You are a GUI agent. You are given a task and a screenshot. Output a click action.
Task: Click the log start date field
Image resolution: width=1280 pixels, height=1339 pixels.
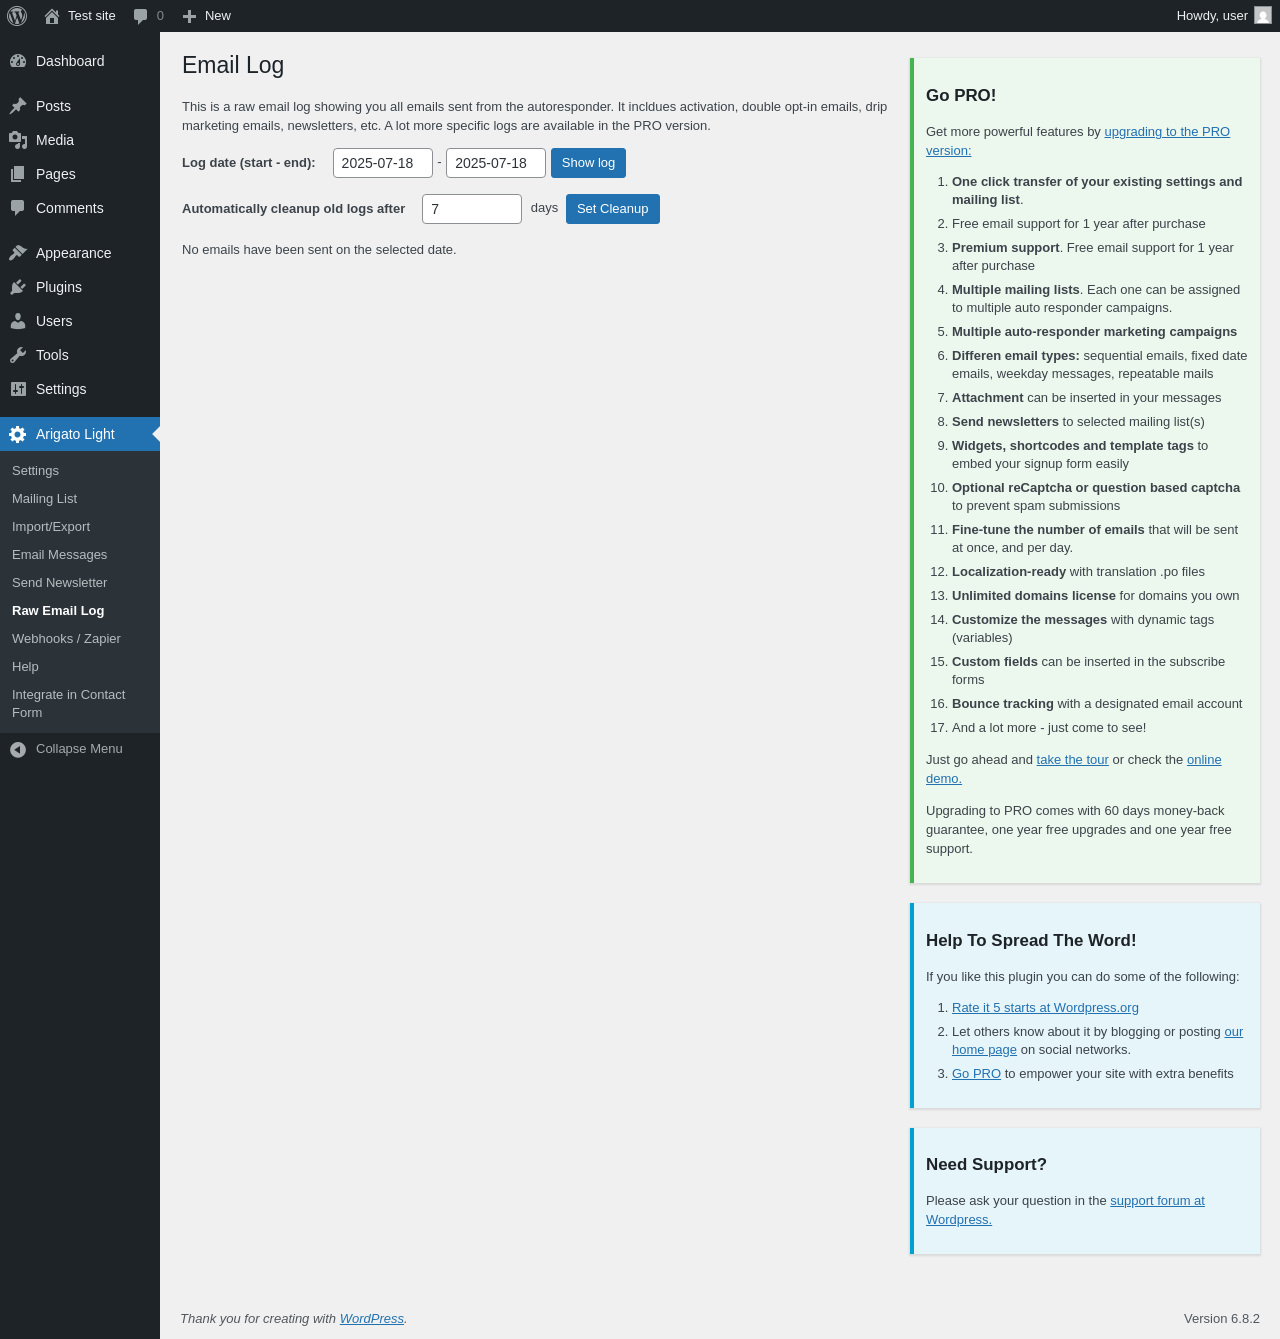click(x=383, y=163)
